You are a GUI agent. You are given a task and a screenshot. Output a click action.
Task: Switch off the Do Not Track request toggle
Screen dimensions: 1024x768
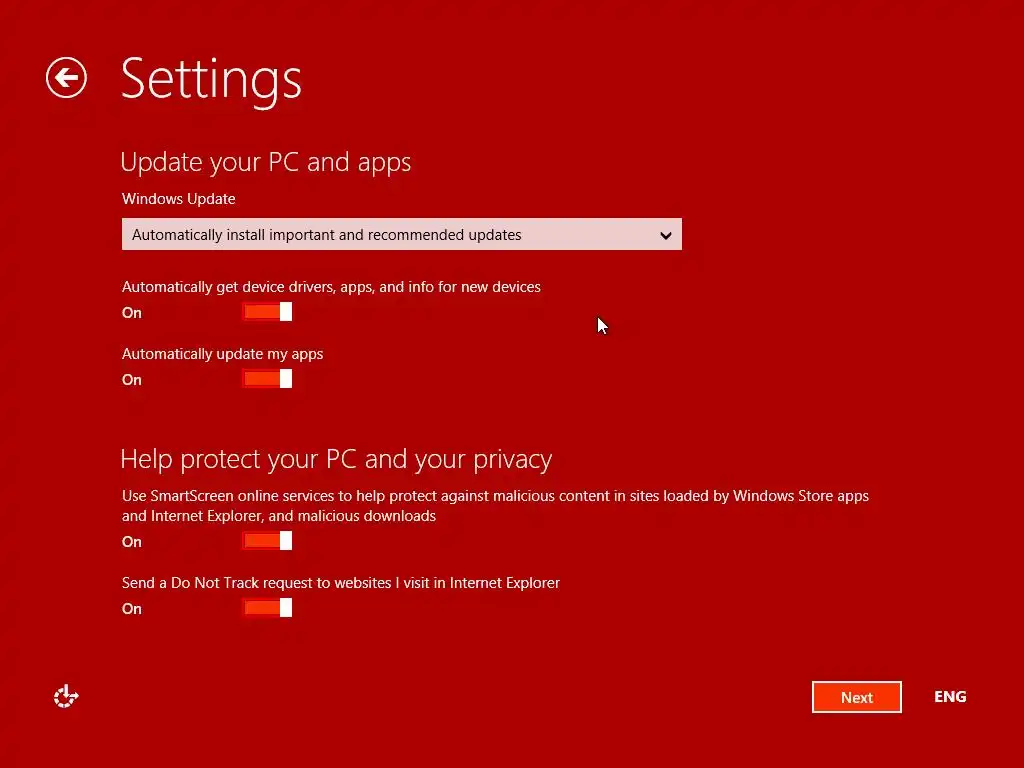(267, 608)
